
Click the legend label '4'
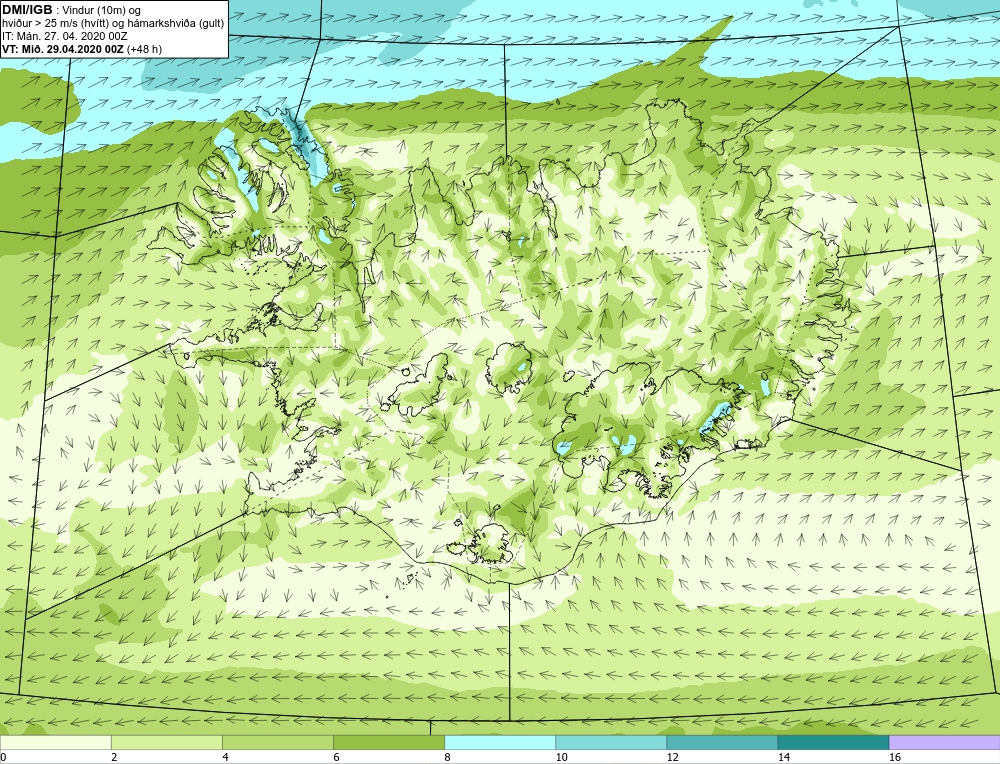[x=225, y=757]
